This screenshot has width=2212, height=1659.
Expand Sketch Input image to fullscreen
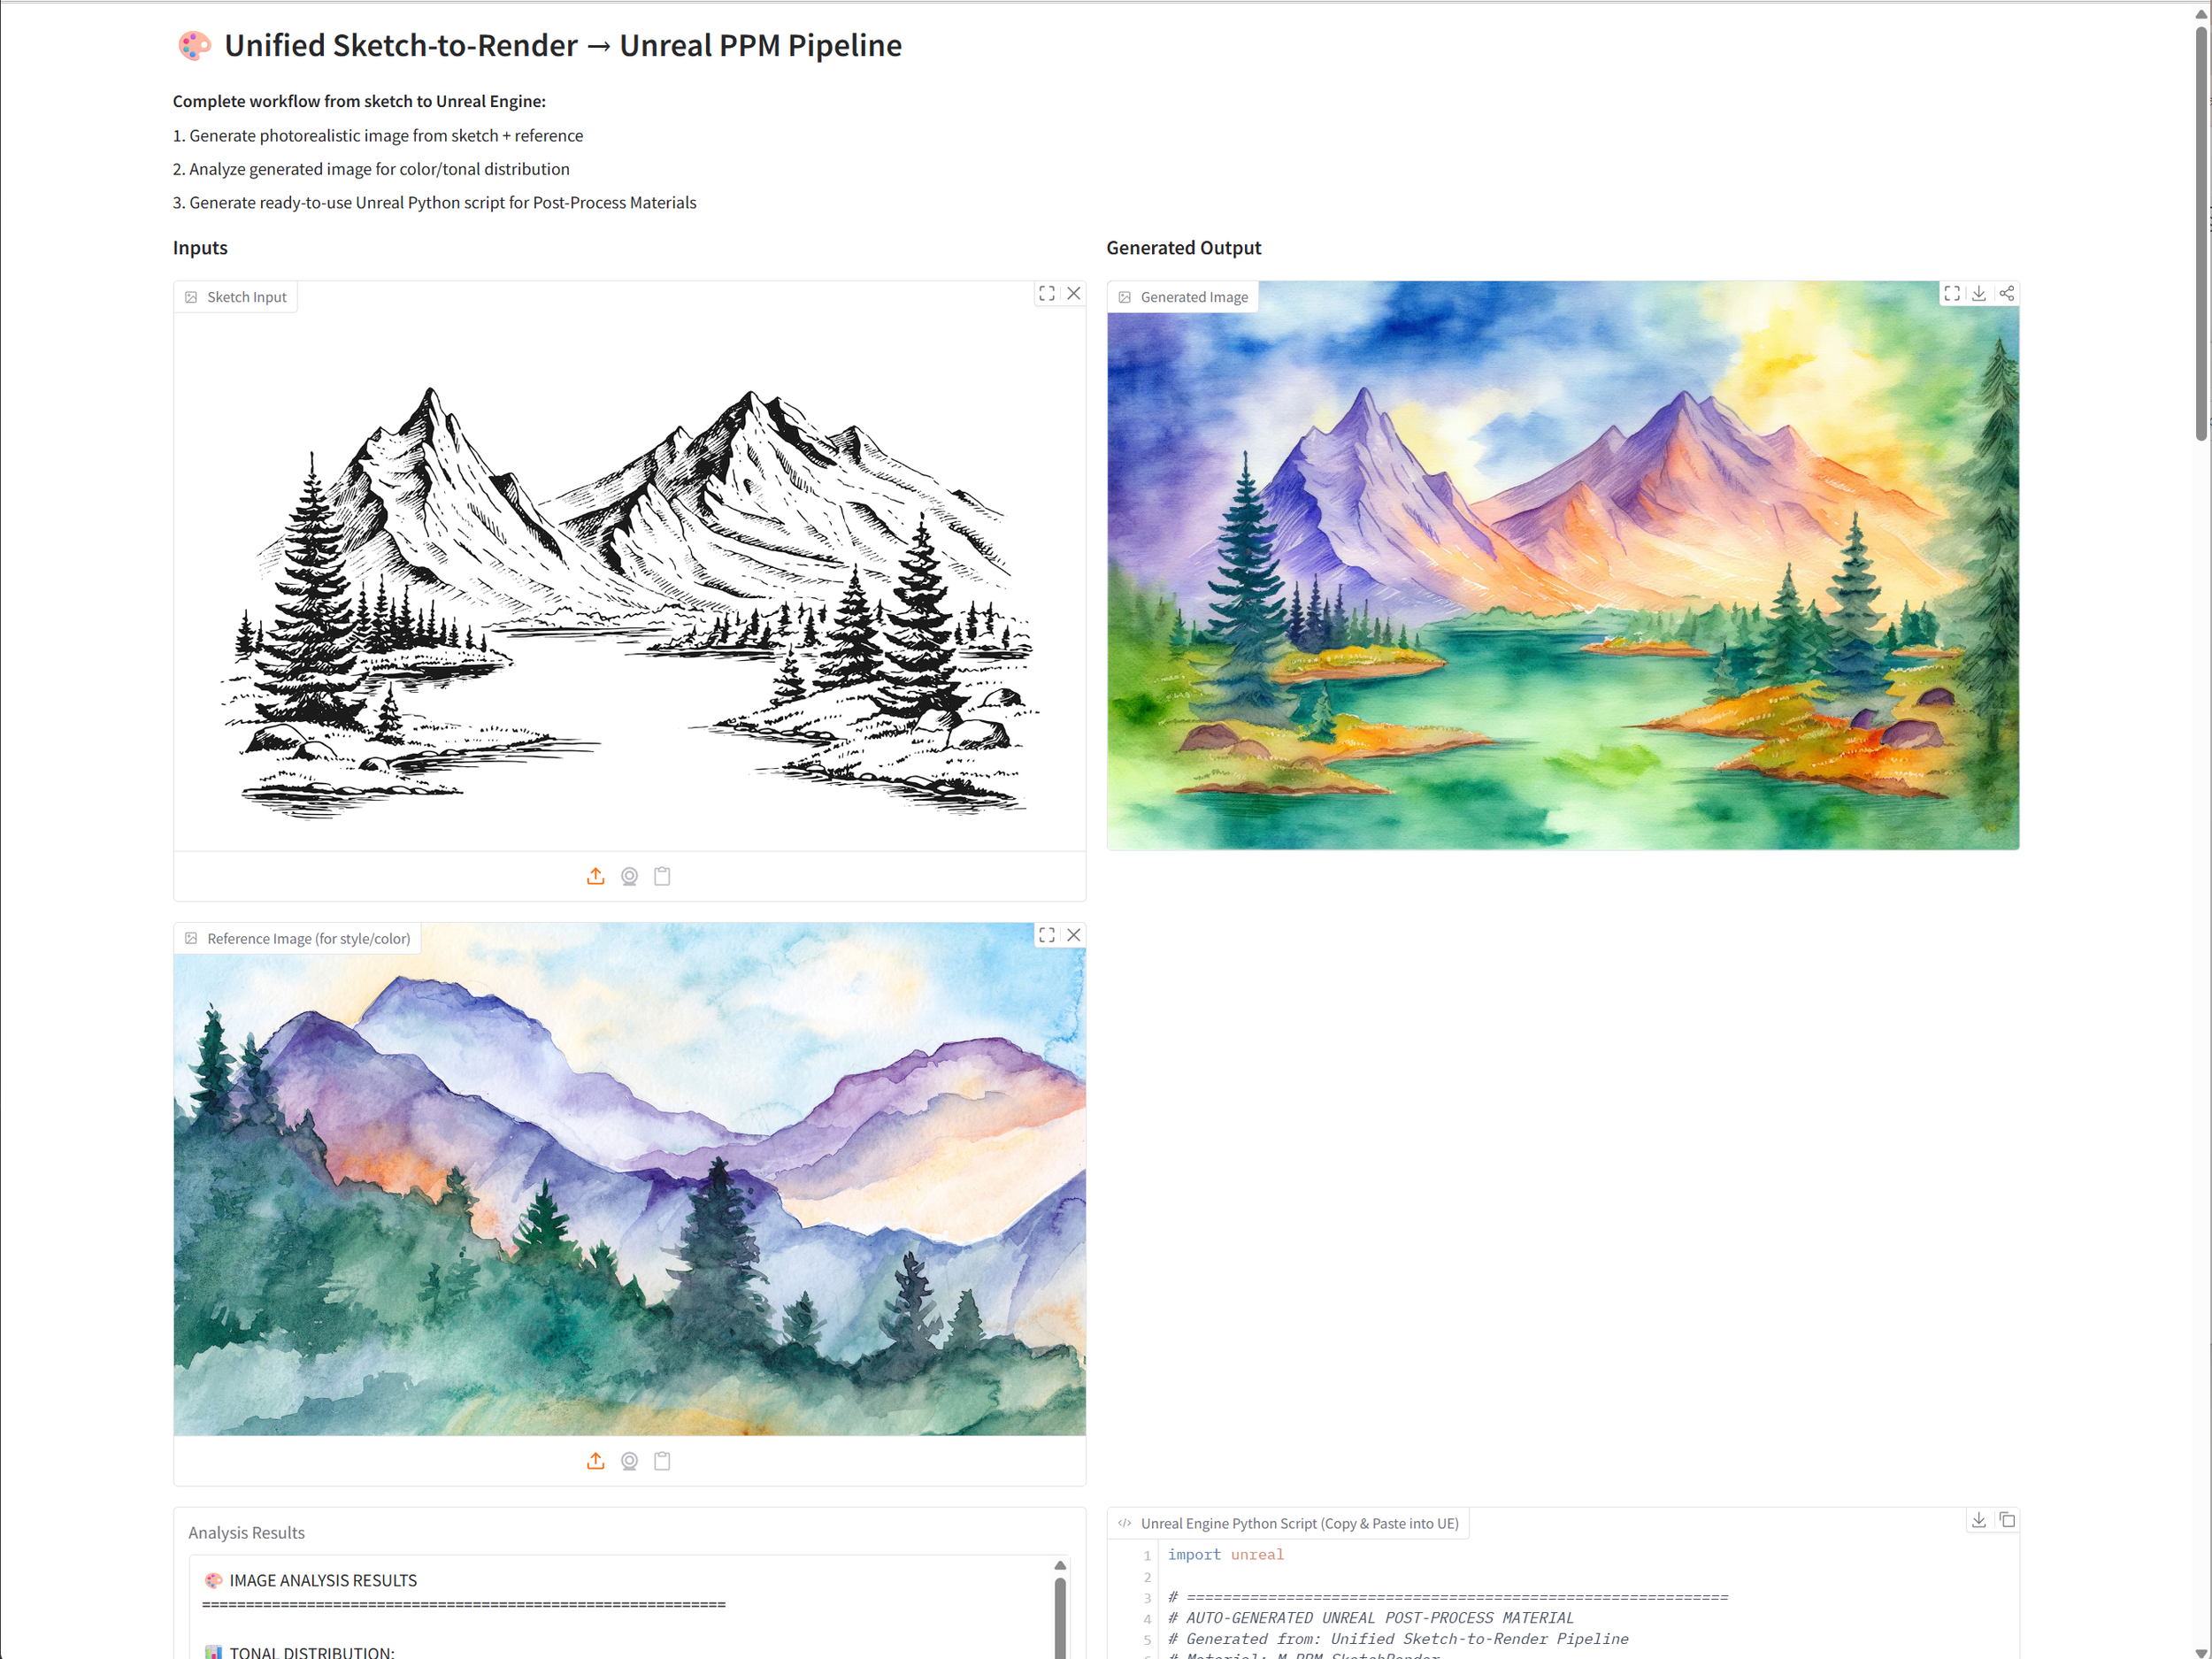click(x=1046, y=293)
